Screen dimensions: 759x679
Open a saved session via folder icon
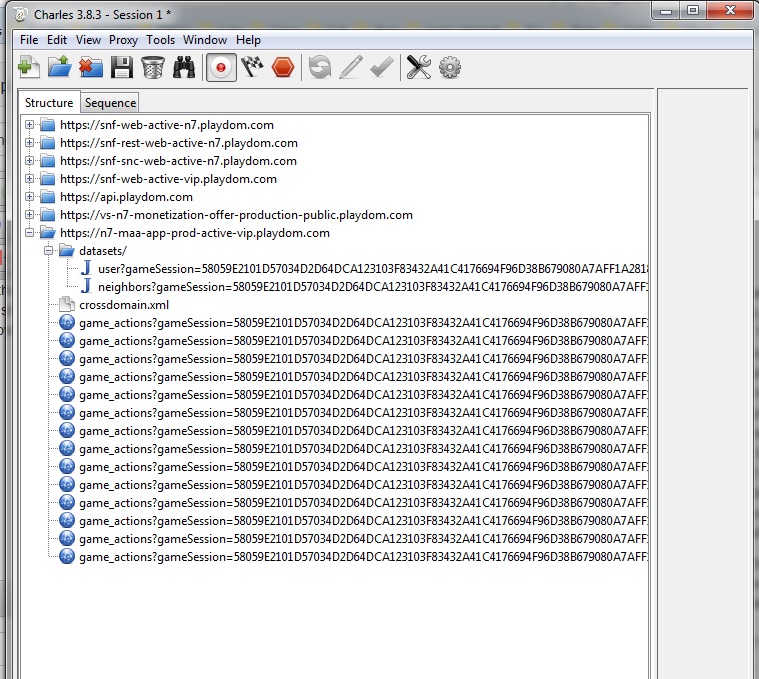[59, 67]
